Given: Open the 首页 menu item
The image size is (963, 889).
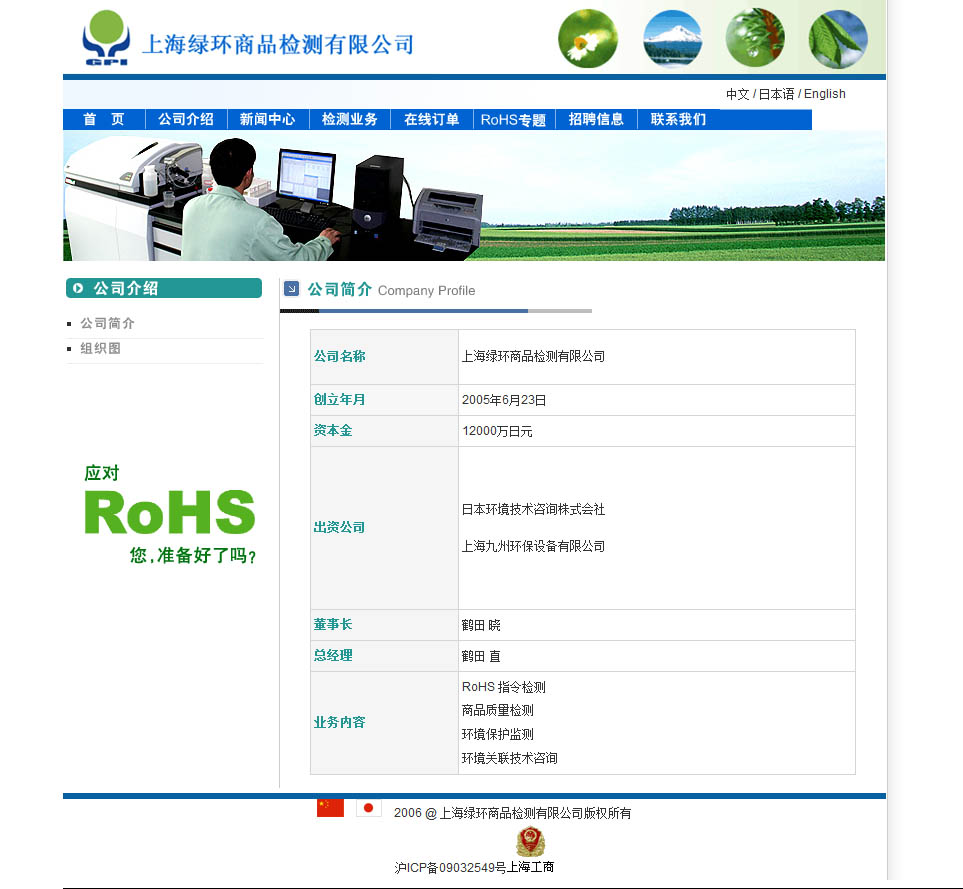Looking at the screenshot, I should [104, 119].
